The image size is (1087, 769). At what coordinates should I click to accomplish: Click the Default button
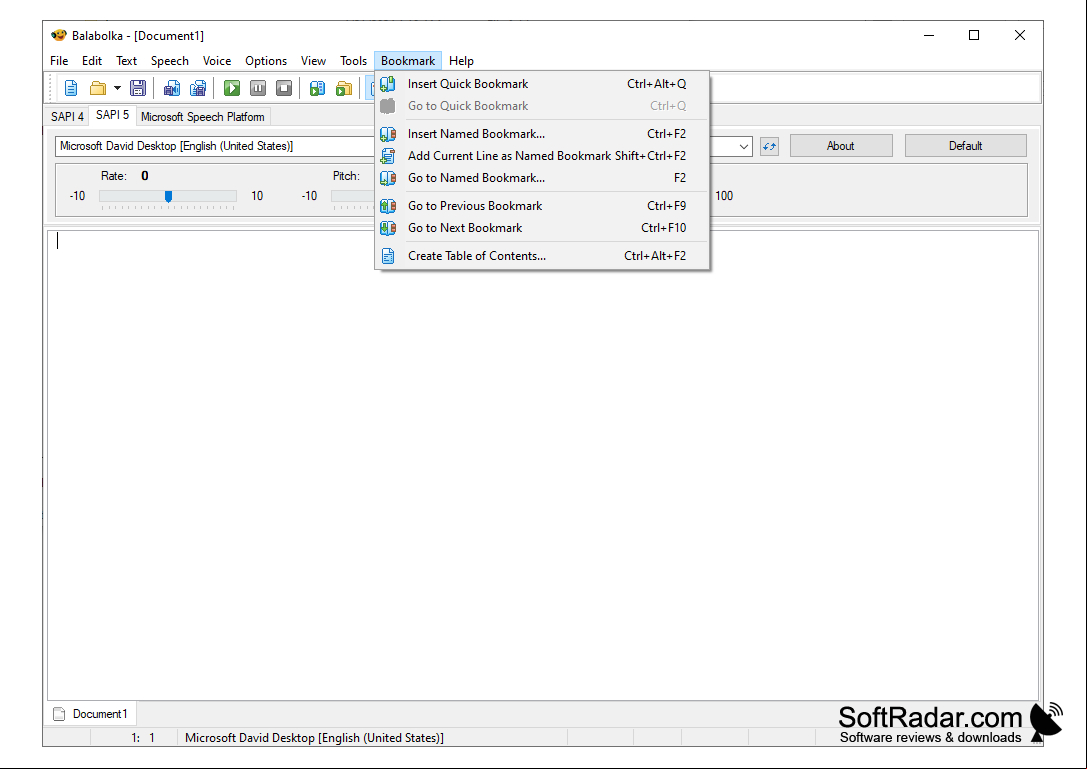966,146
